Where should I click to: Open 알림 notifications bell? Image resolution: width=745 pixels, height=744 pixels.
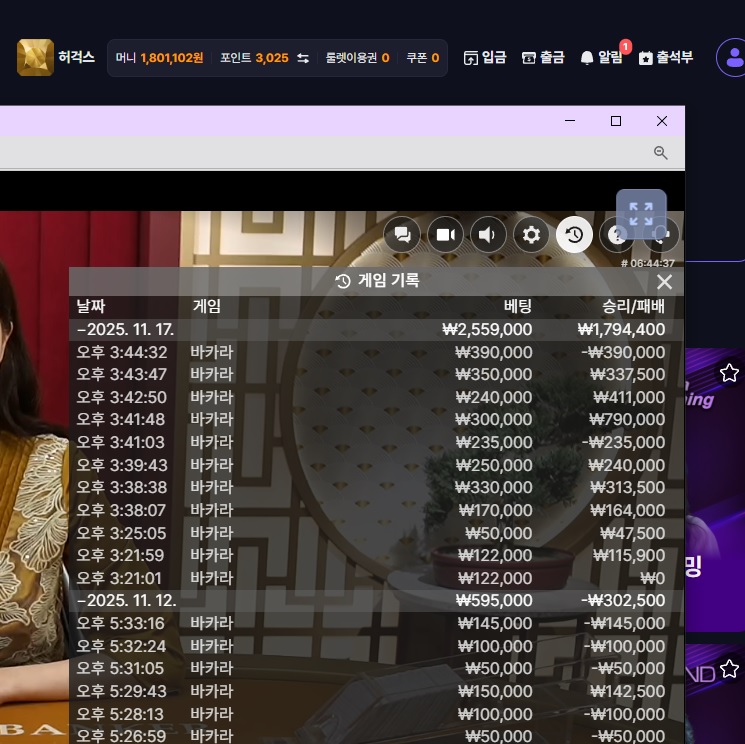(x=601, y=58)
